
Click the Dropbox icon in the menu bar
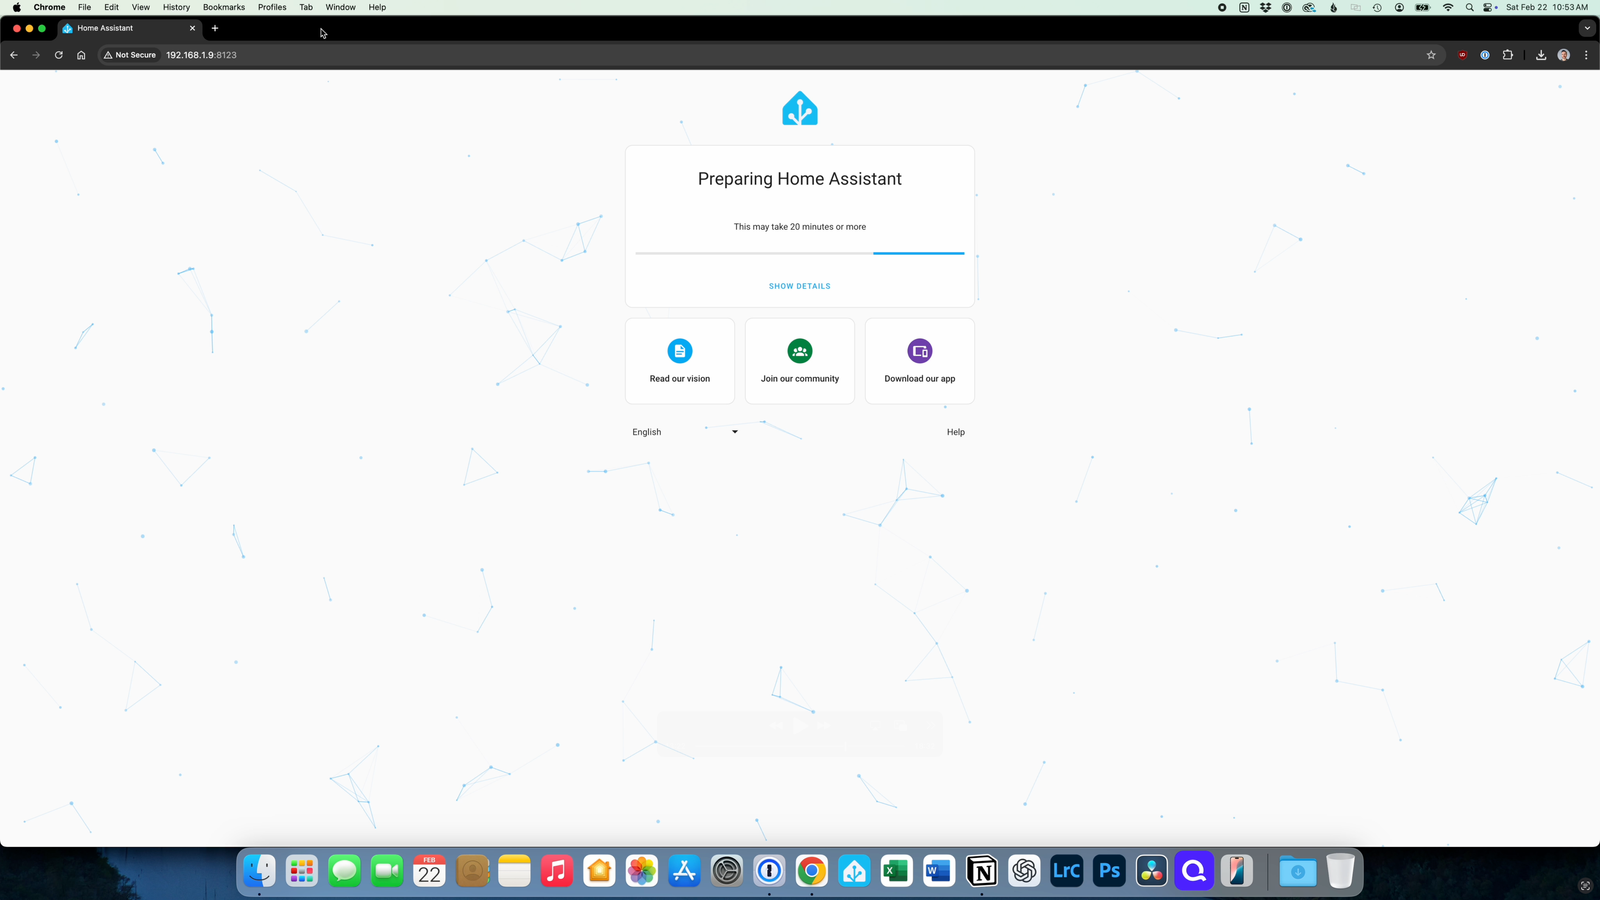[x=1265, y=7]
